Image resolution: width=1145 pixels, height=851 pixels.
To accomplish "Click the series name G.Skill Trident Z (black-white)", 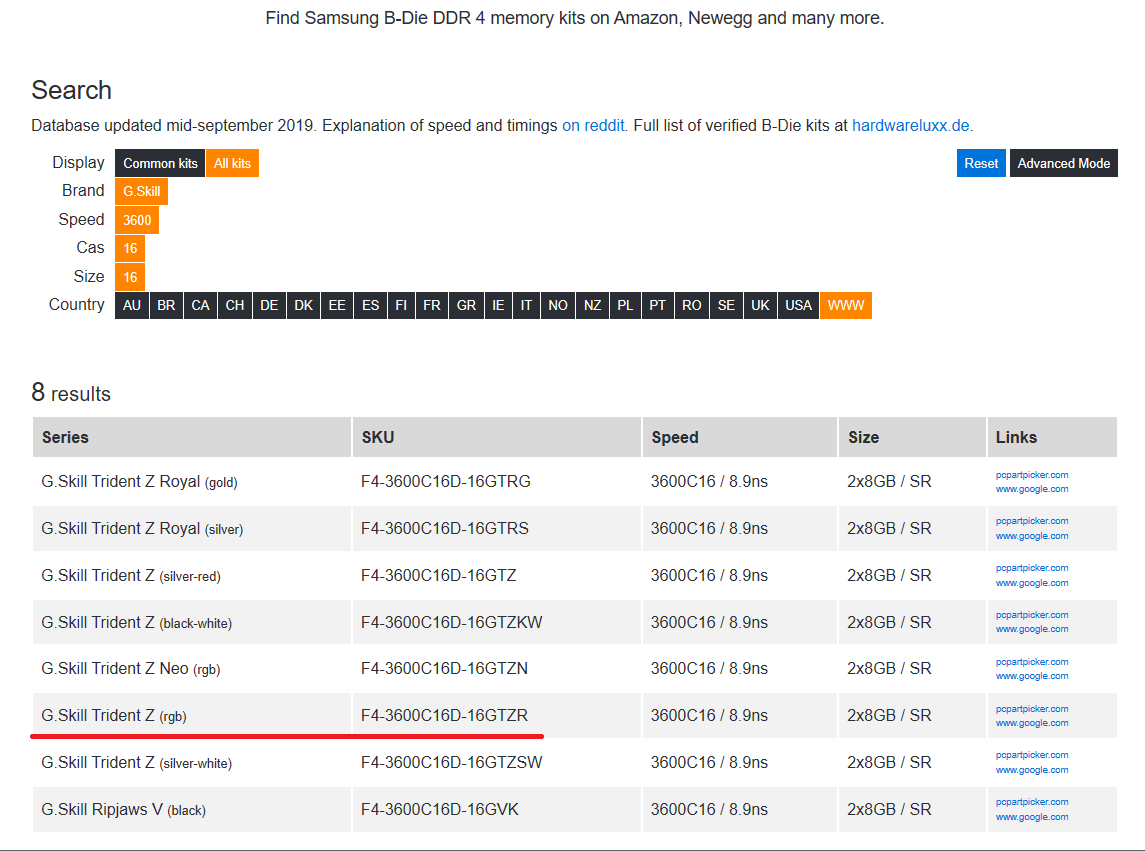I will click(137, 622).
